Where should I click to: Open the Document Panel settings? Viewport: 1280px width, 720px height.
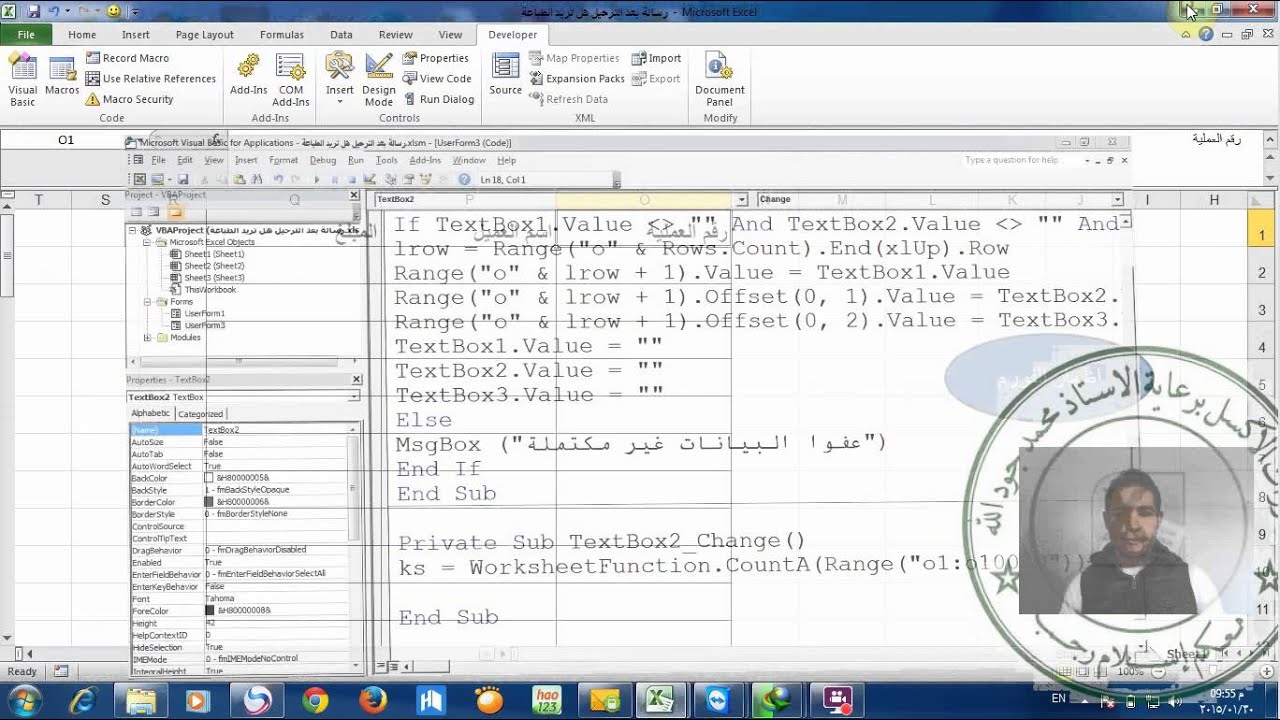pyautogui.click(x=720, y=80)
